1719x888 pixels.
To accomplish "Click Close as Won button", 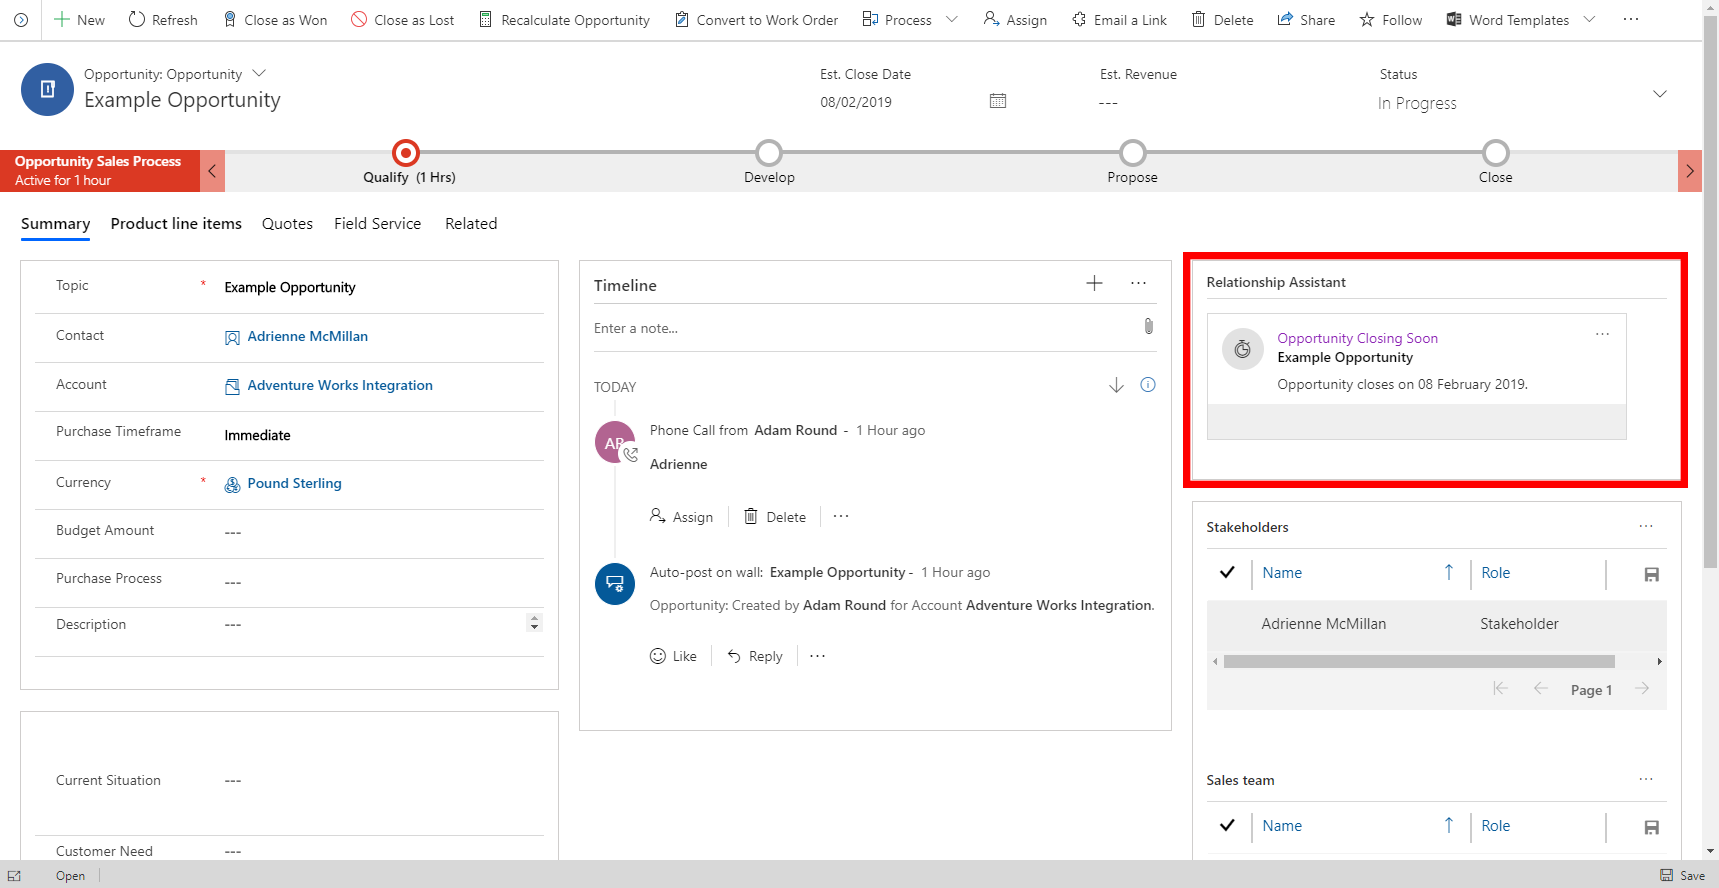I will [x=275, y=20].
